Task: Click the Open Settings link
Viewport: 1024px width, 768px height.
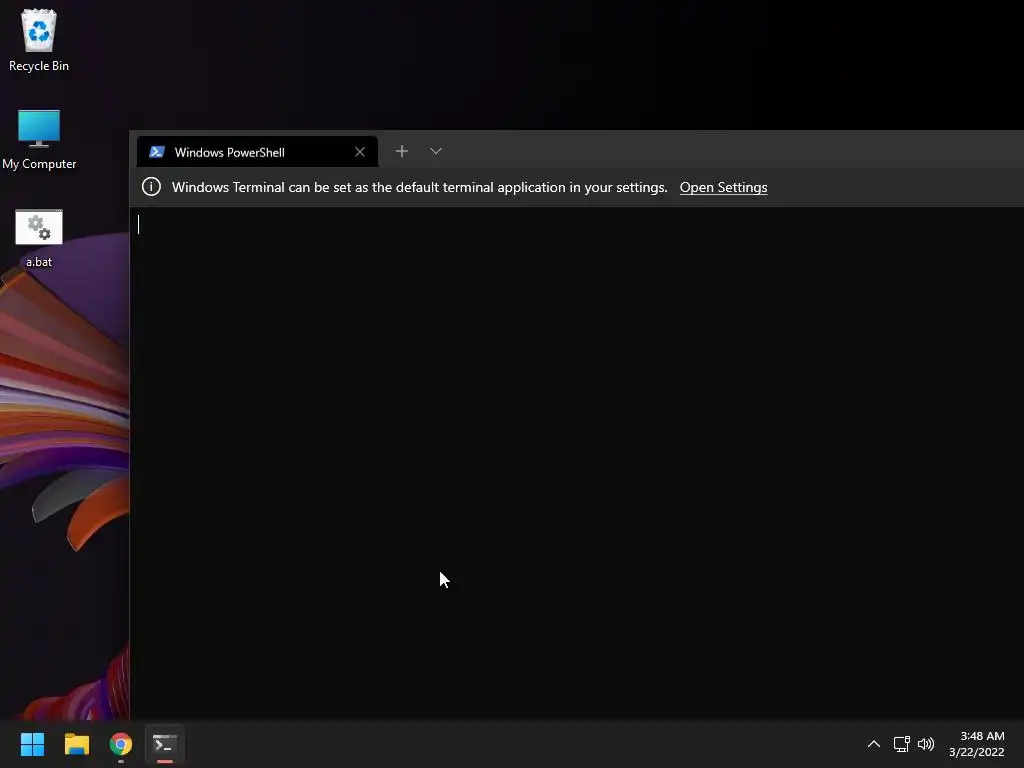Action: point(723,187)
